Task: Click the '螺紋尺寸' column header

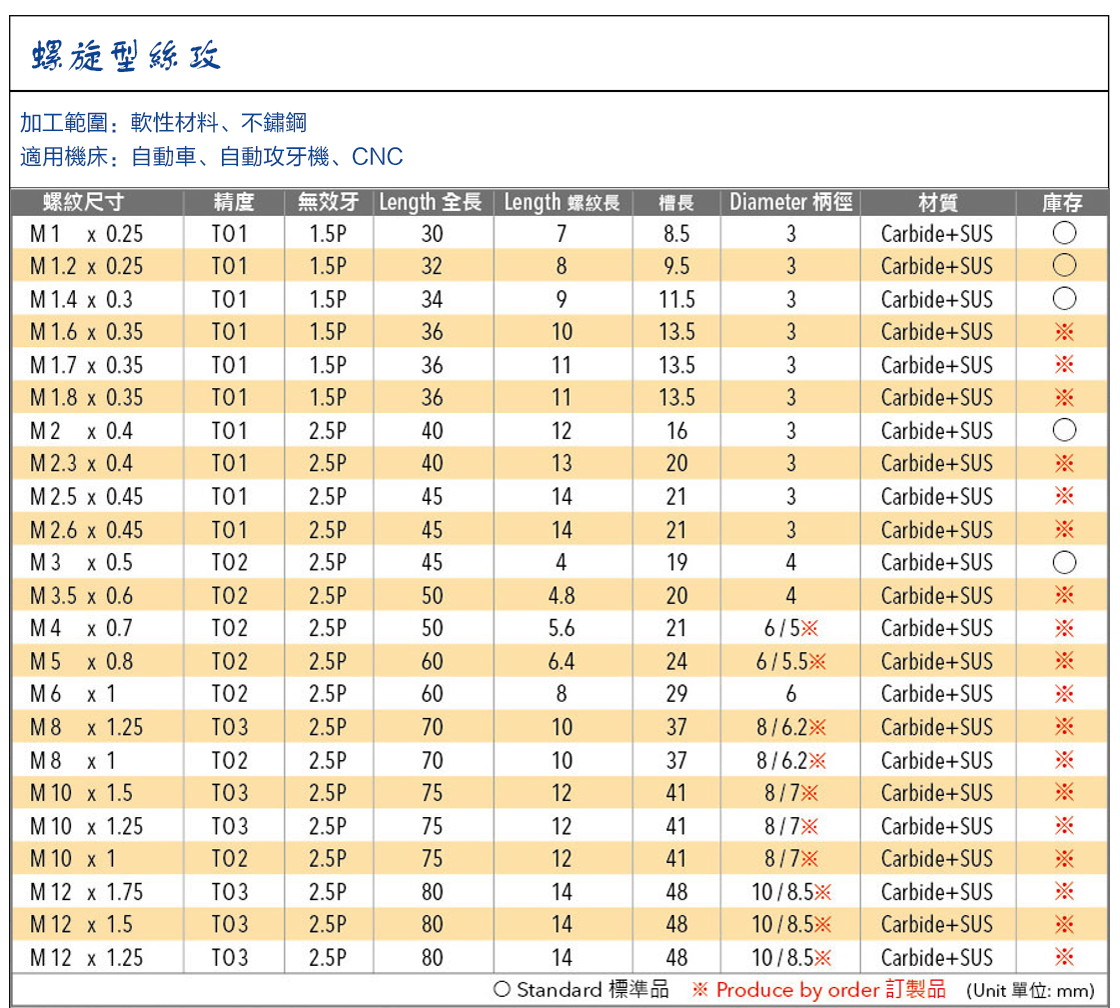Action: [84, 202]
